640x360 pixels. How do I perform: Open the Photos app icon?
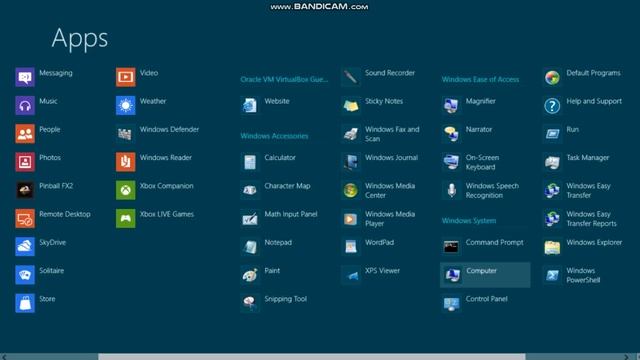click(x=25, y=162)
